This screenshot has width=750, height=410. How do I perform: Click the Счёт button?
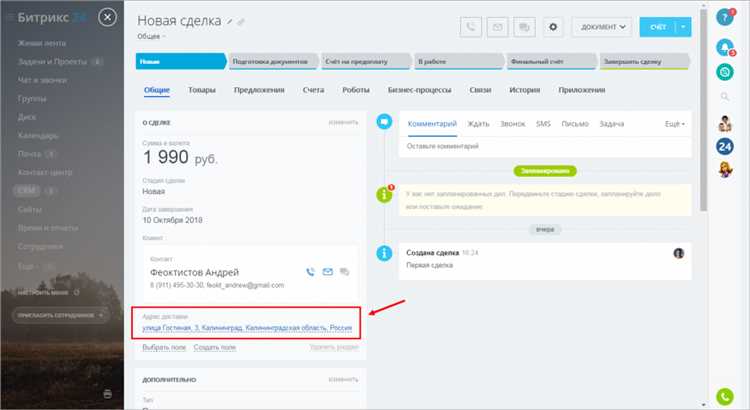pos(658,27)
